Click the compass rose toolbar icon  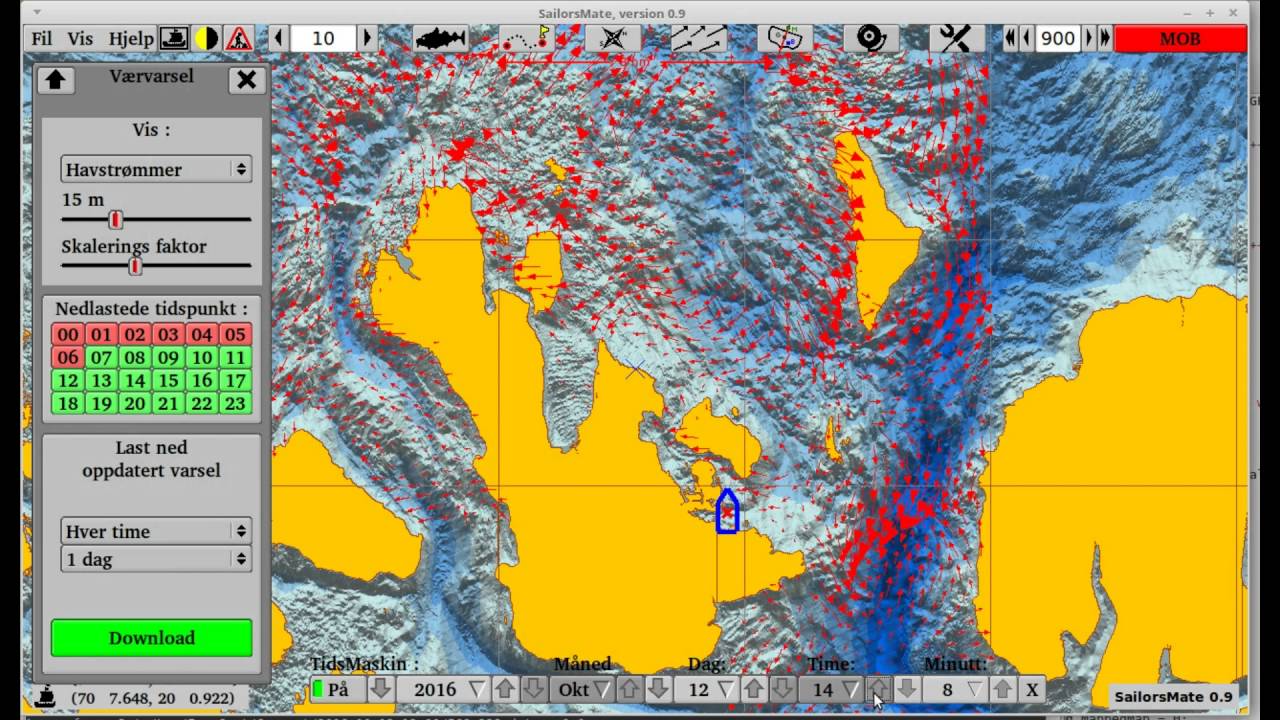coord(613,39)
